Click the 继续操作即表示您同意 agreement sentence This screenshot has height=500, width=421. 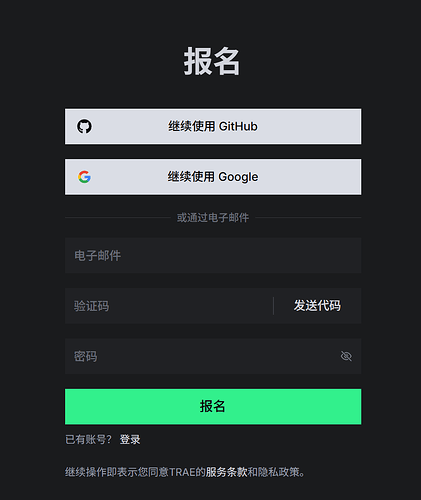pos(117,472)
